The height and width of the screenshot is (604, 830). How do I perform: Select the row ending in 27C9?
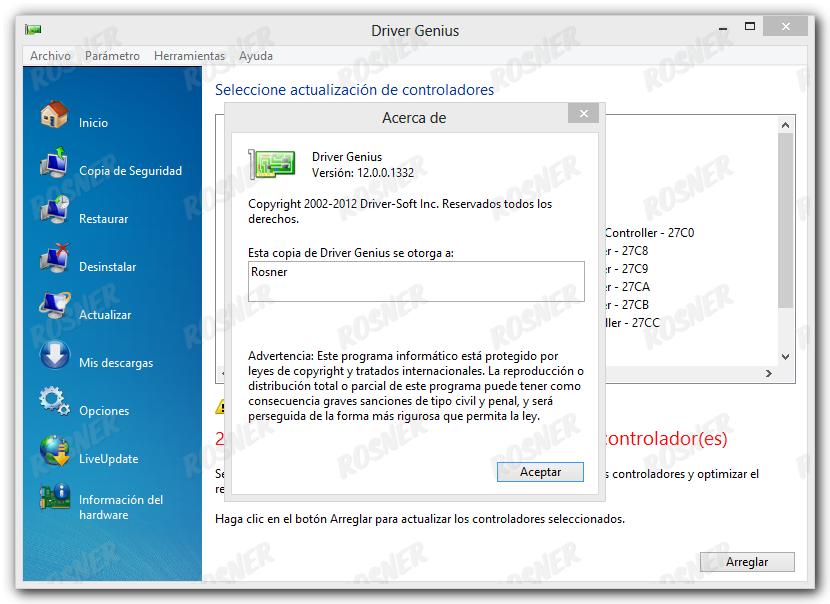[x=627, y=269]
